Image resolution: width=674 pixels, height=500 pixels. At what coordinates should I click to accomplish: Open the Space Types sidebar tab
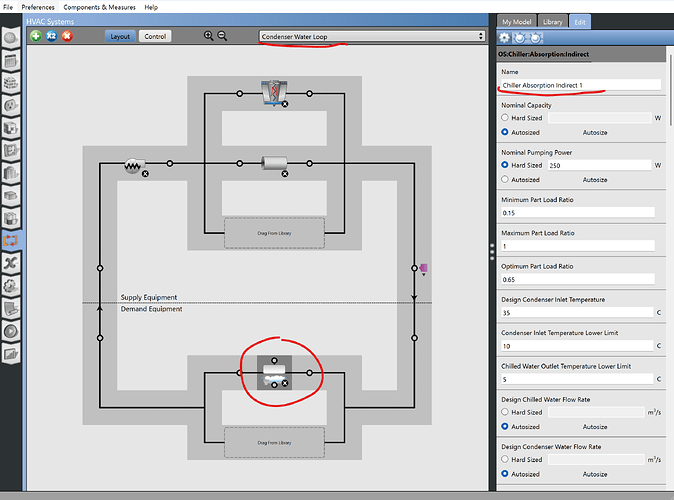click(11, 128)
